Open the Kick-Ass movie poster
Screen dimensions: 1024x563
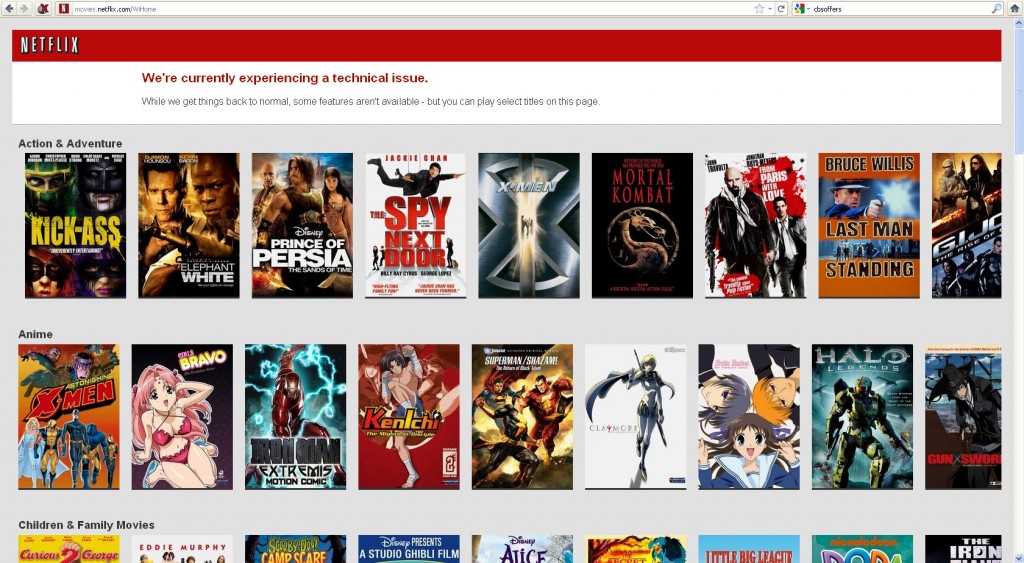pyautogui.click(x=75, y=225)
